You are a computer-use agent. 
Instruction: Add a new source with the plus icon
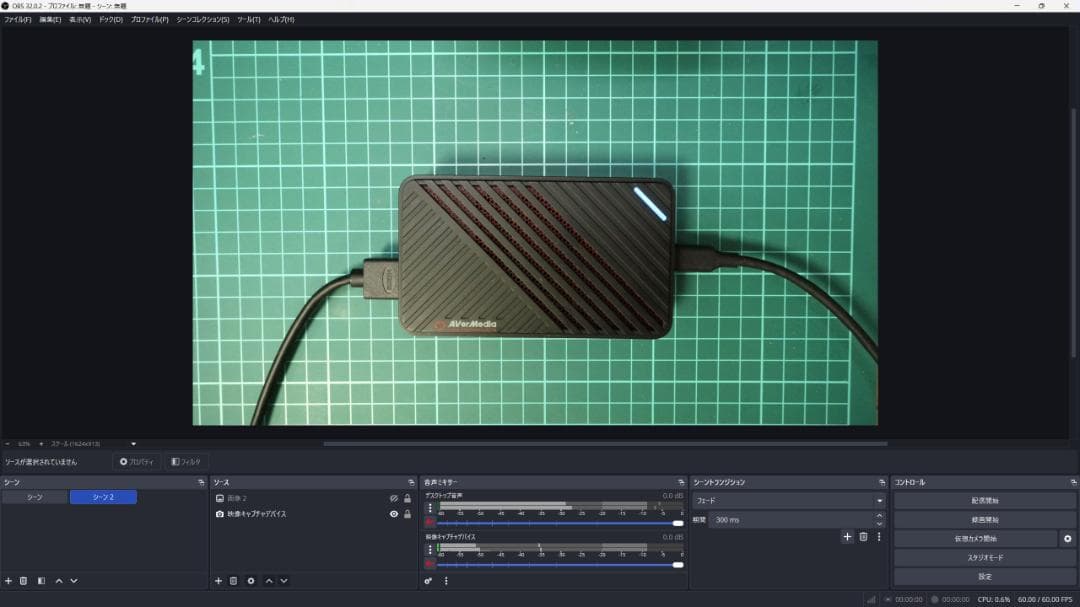coord(218,580)
